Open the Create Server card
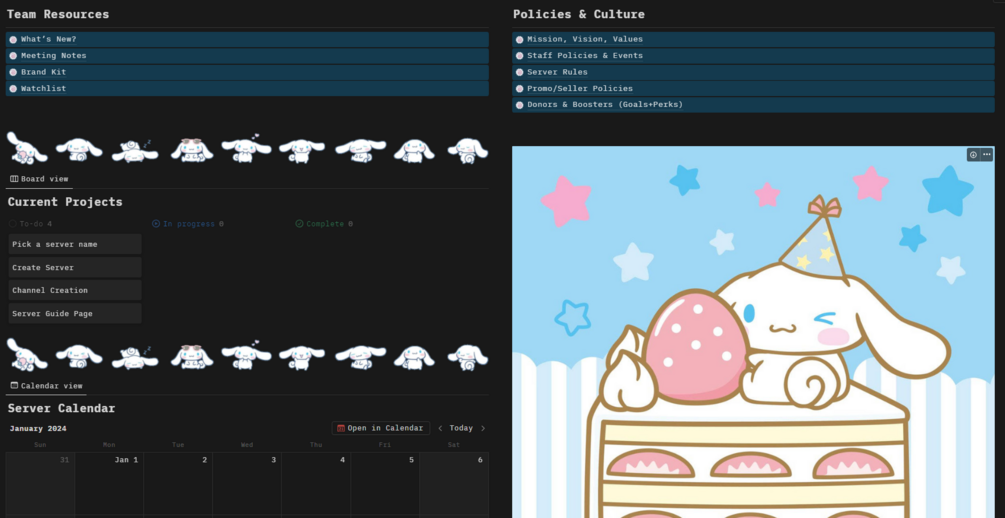 75,267
